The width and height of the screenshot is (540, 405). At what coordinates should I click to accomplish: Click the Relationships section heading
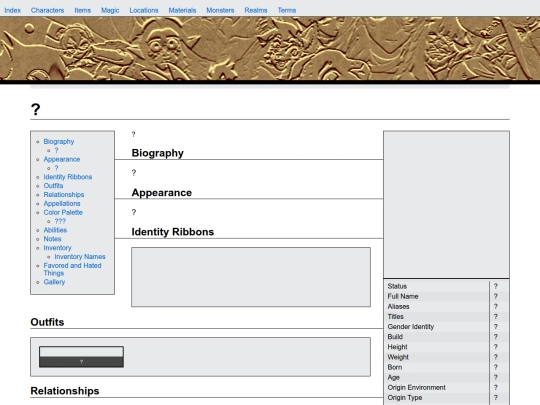pos(65,391)
